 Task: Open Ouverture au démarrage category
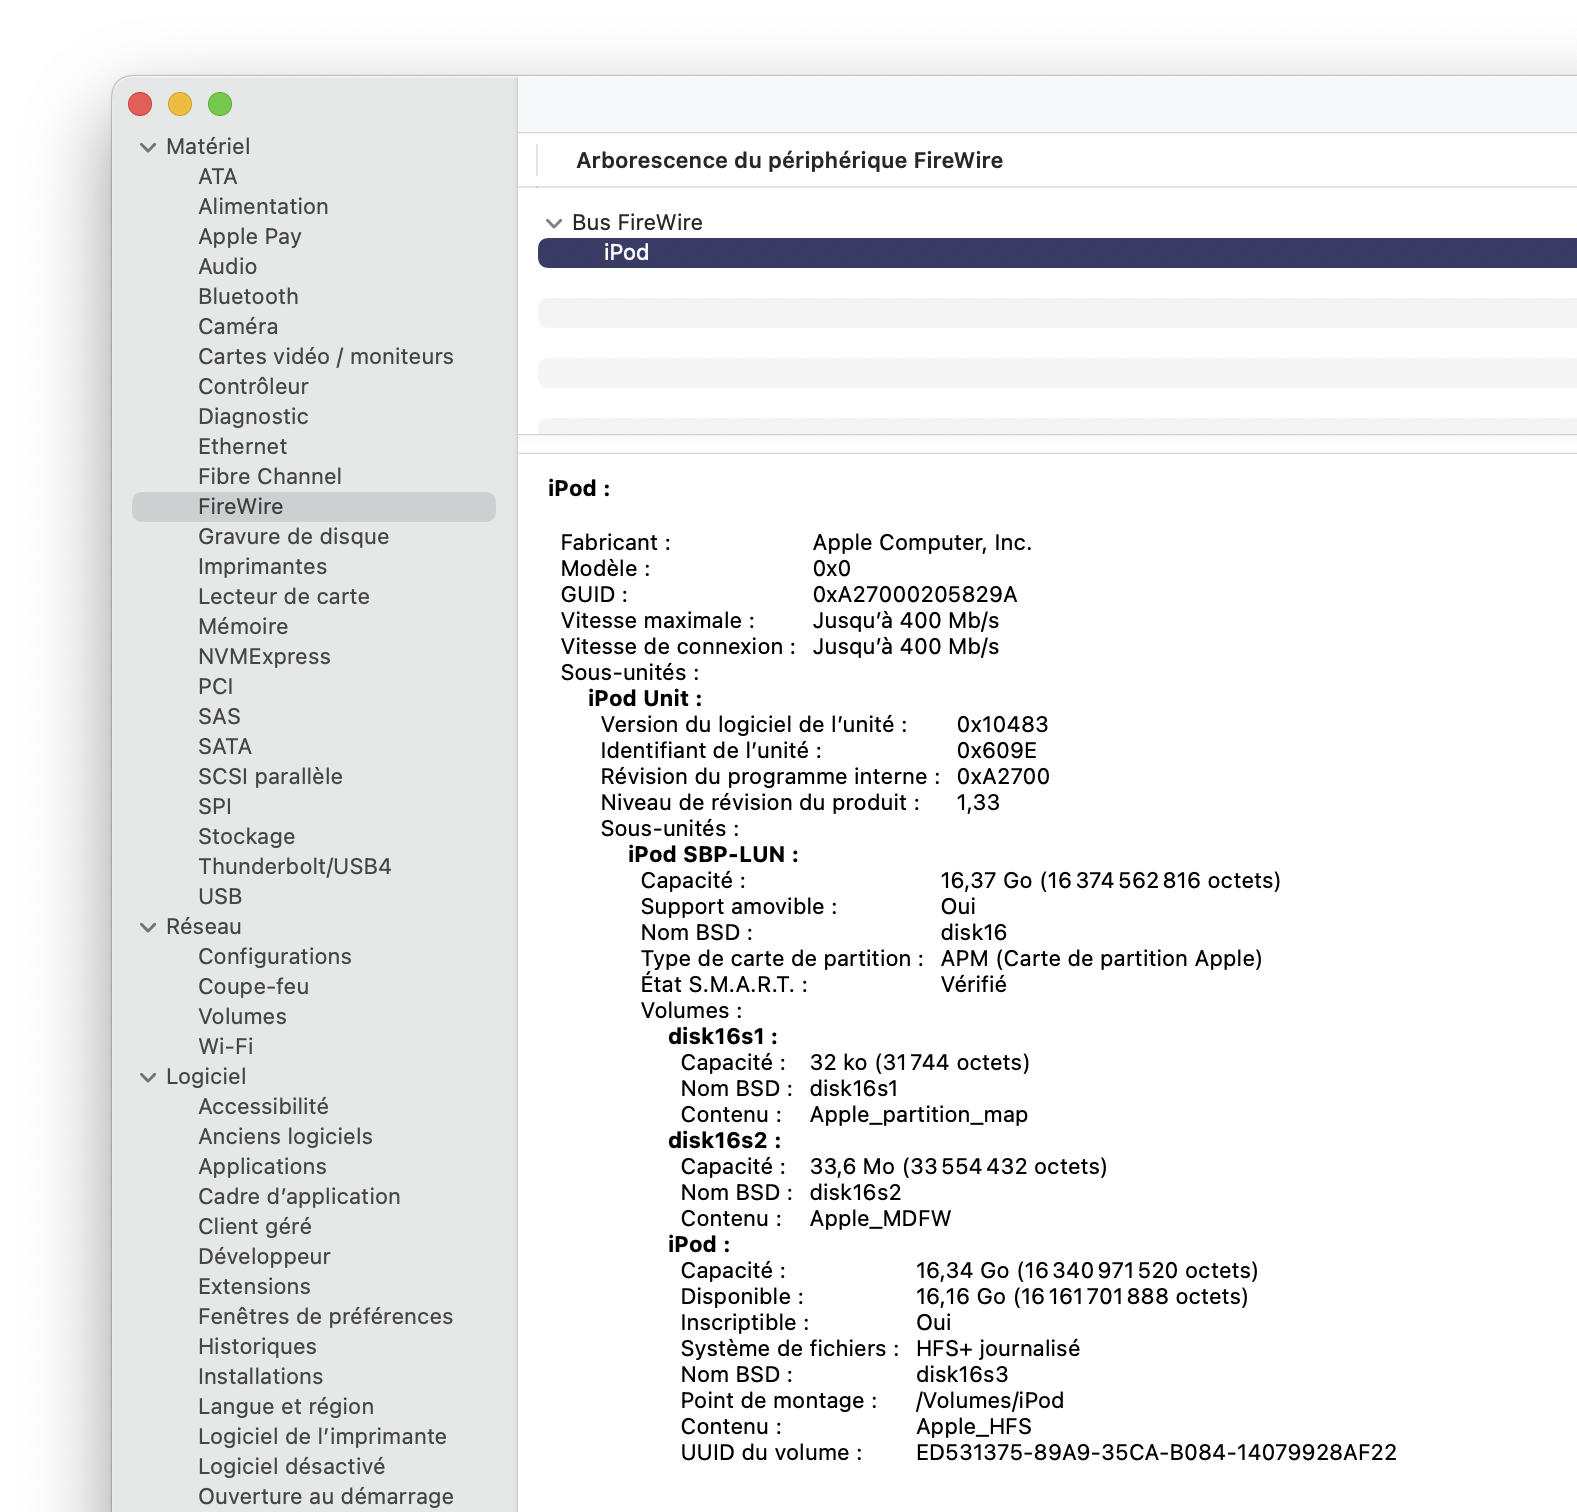[325, 1497]
